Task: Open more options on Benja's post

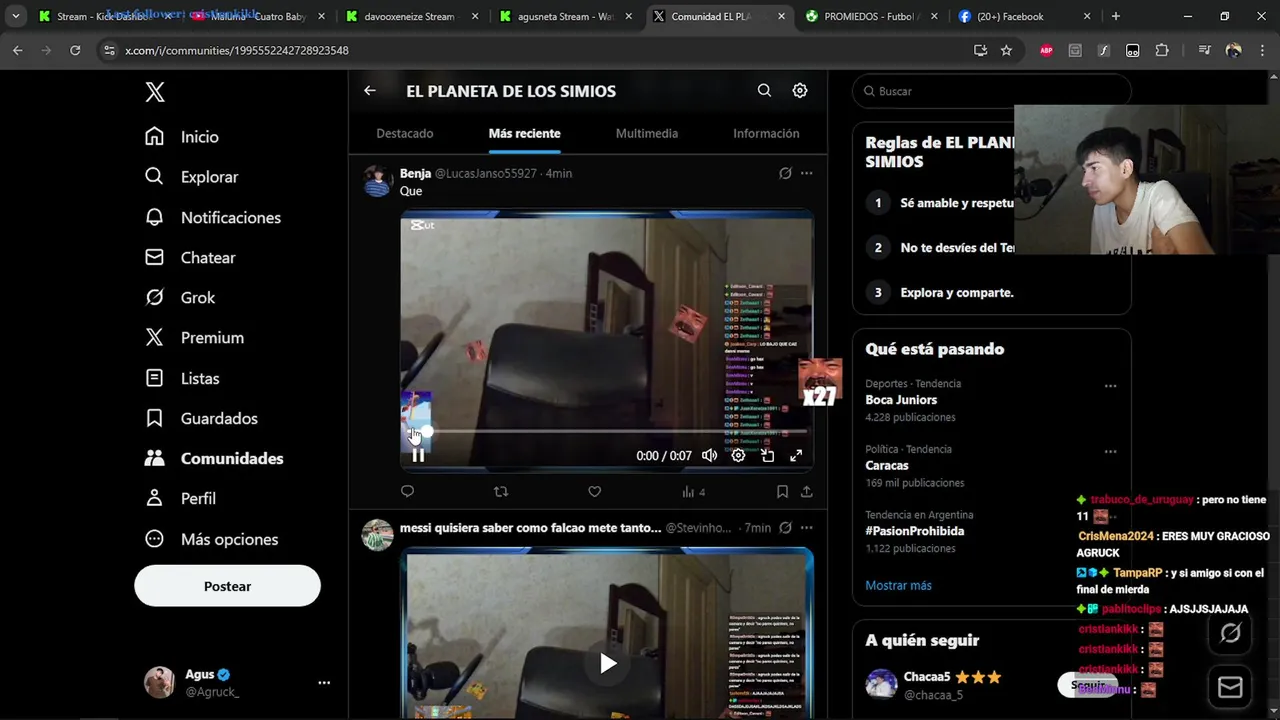Action: click(x=806, y=173)
